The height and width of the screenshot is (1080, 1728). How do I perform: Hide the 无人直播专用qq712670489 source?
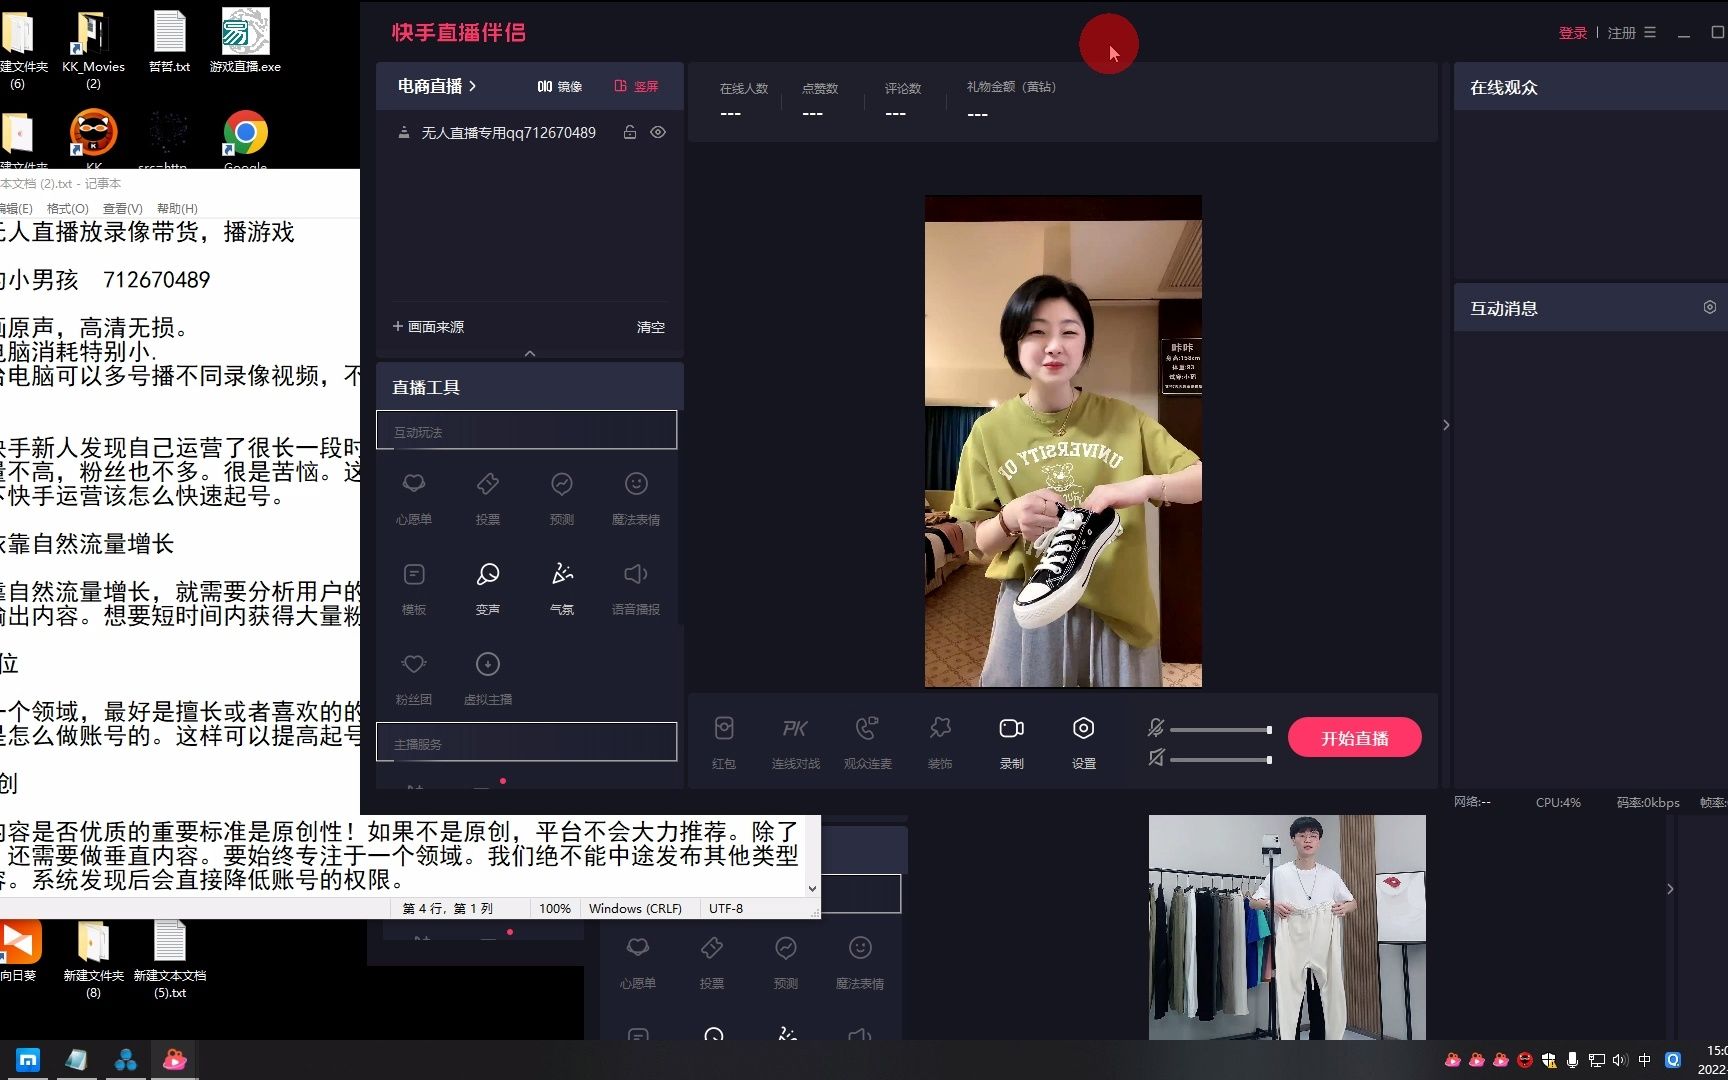658,132
